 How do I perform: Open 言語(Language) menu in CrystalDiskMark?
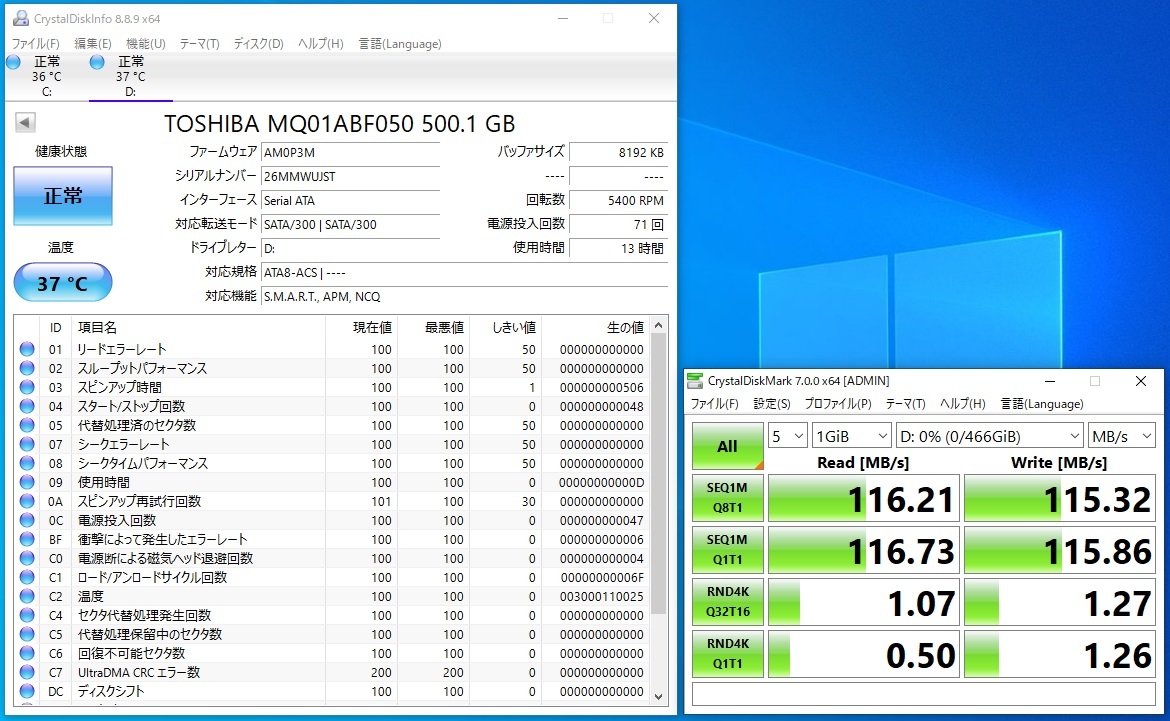pos(1042,404)
